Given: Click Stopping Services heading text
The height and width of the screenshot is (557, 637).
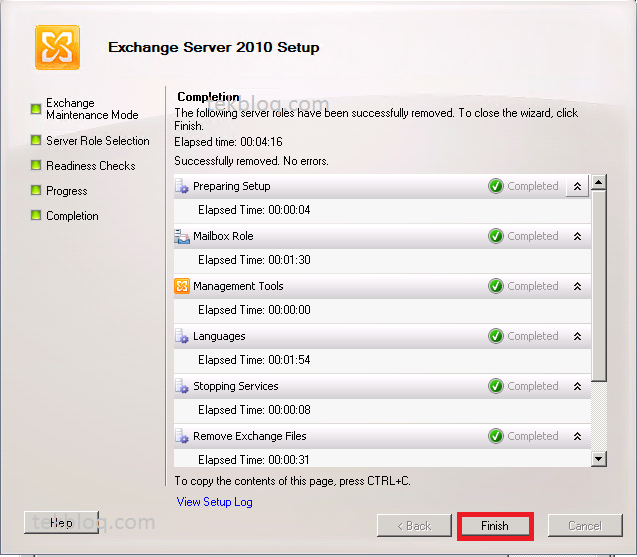Looking at the screenshot, I should click(x=236, y=386).
